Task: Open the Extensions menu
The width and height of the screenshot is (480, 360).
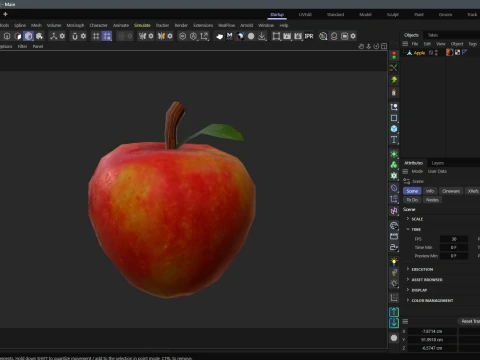Action: click(x=203, y=25)
